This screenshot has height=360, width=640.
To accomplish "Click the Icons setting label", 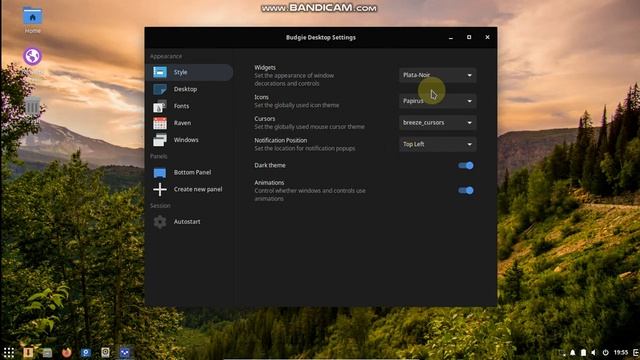I will point(261,97).
